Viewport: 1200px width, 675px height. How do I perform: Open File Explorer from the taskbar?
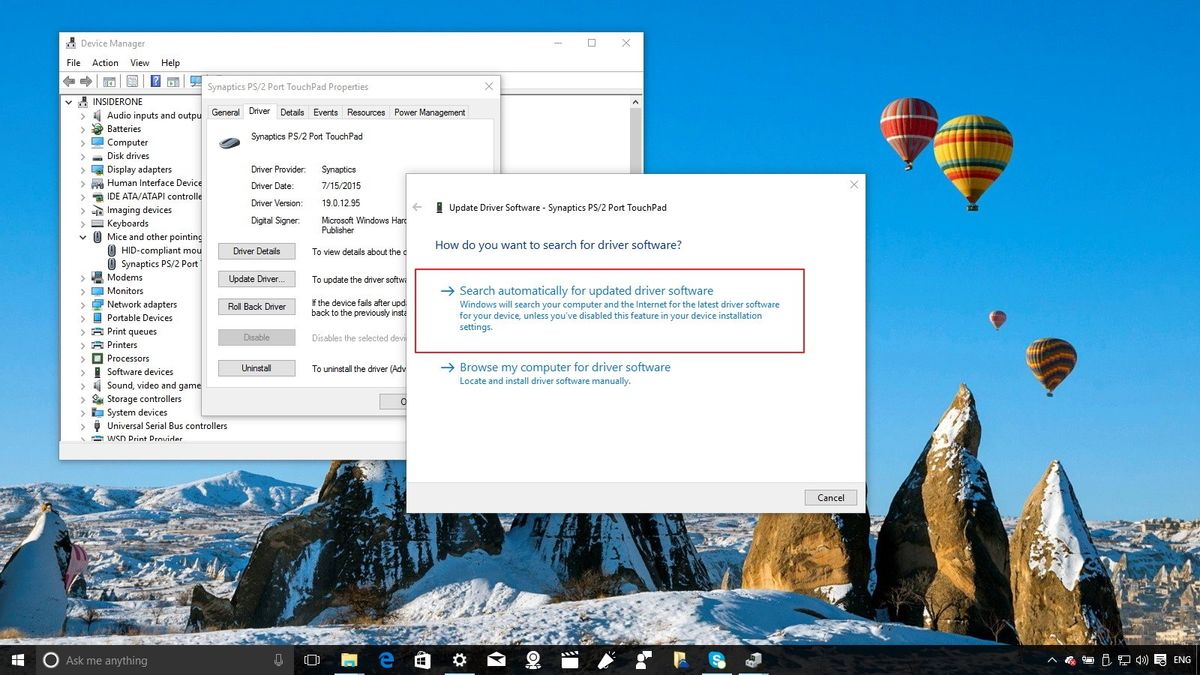tap(348, 660)
